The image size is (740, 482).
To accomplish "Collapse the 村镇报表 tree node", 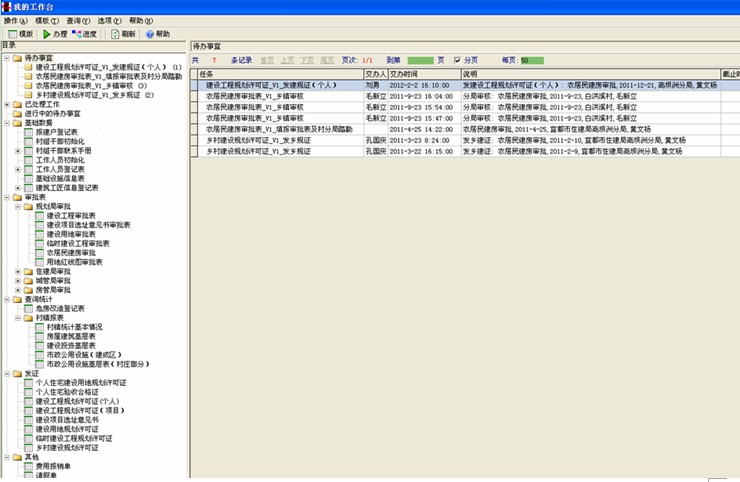I will 17,317.
